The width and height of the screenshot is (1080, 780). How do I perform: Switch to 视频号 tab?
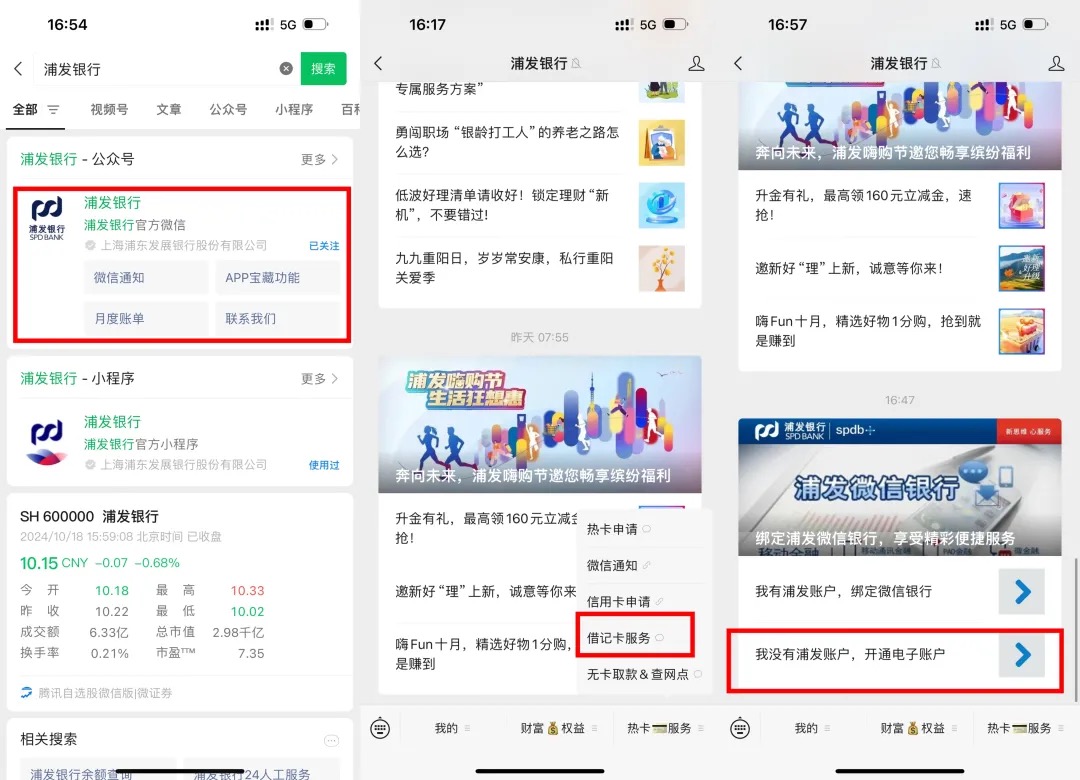109,110
